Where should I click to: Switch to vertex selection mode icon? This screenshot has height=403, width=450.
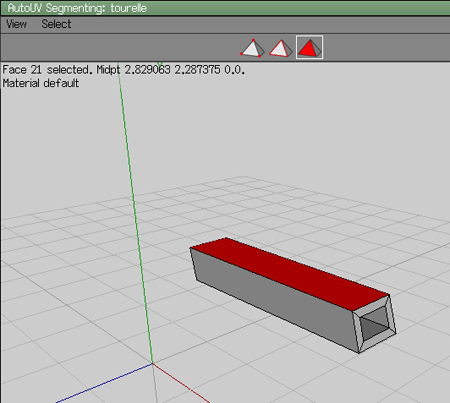coord(252,48)
